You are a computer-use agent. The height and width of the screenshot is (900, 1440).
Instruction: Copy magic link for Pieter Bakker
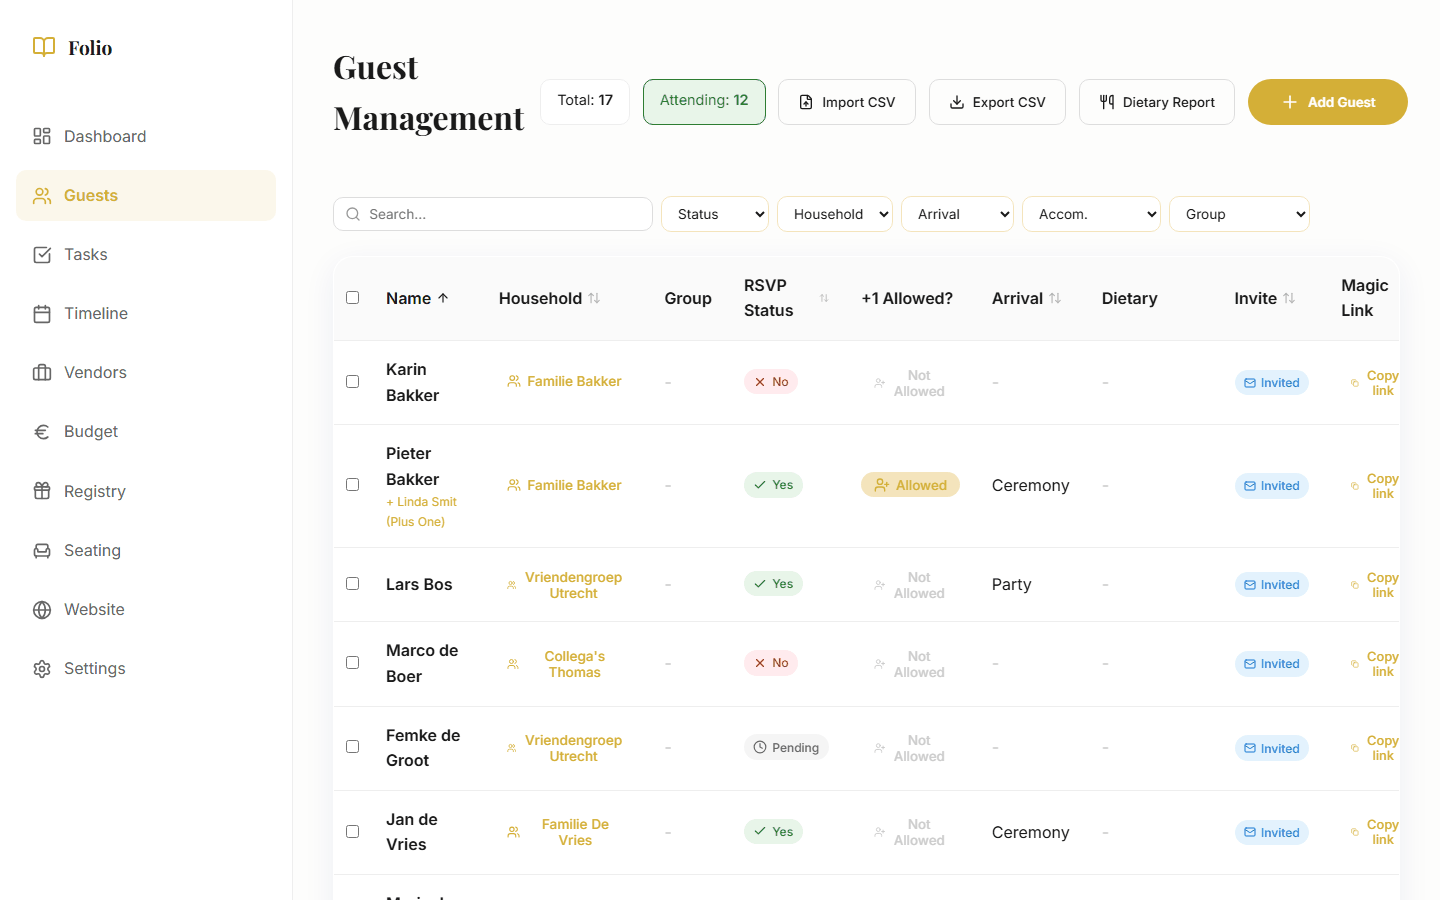pos(1381,486)
